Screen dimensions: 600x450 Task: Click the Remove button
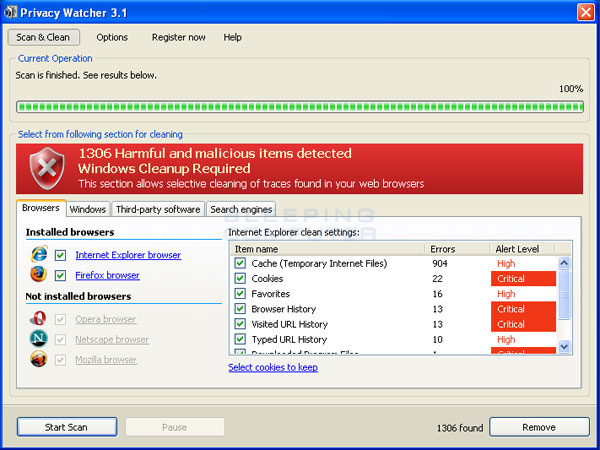539,427
